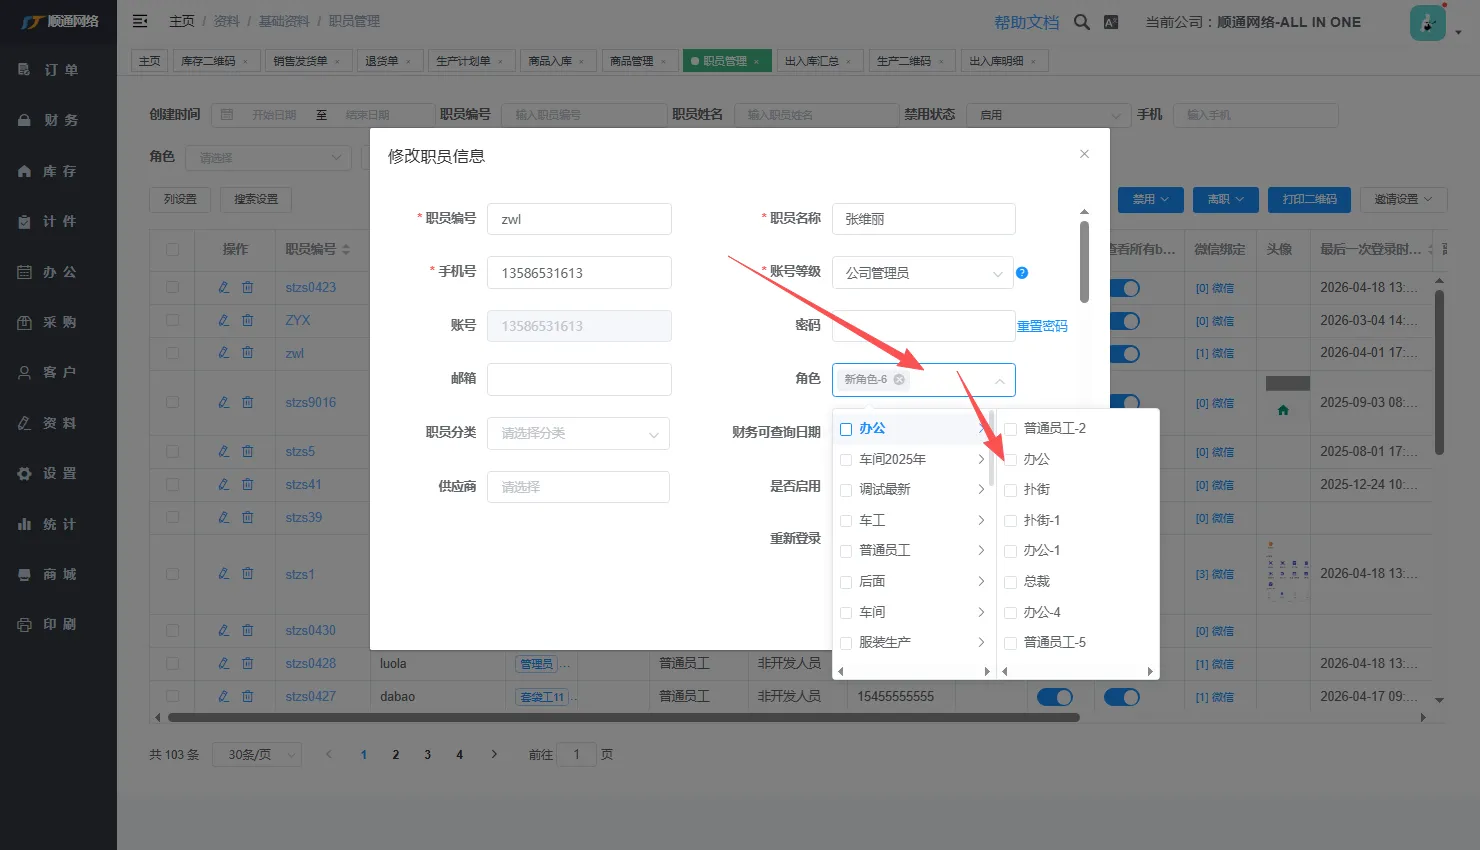Click blue help icon beside 账号等级
Image resolution: width=1480 pixels, height=850 pixels.
pyautogui.click(x=1021, y=273)
